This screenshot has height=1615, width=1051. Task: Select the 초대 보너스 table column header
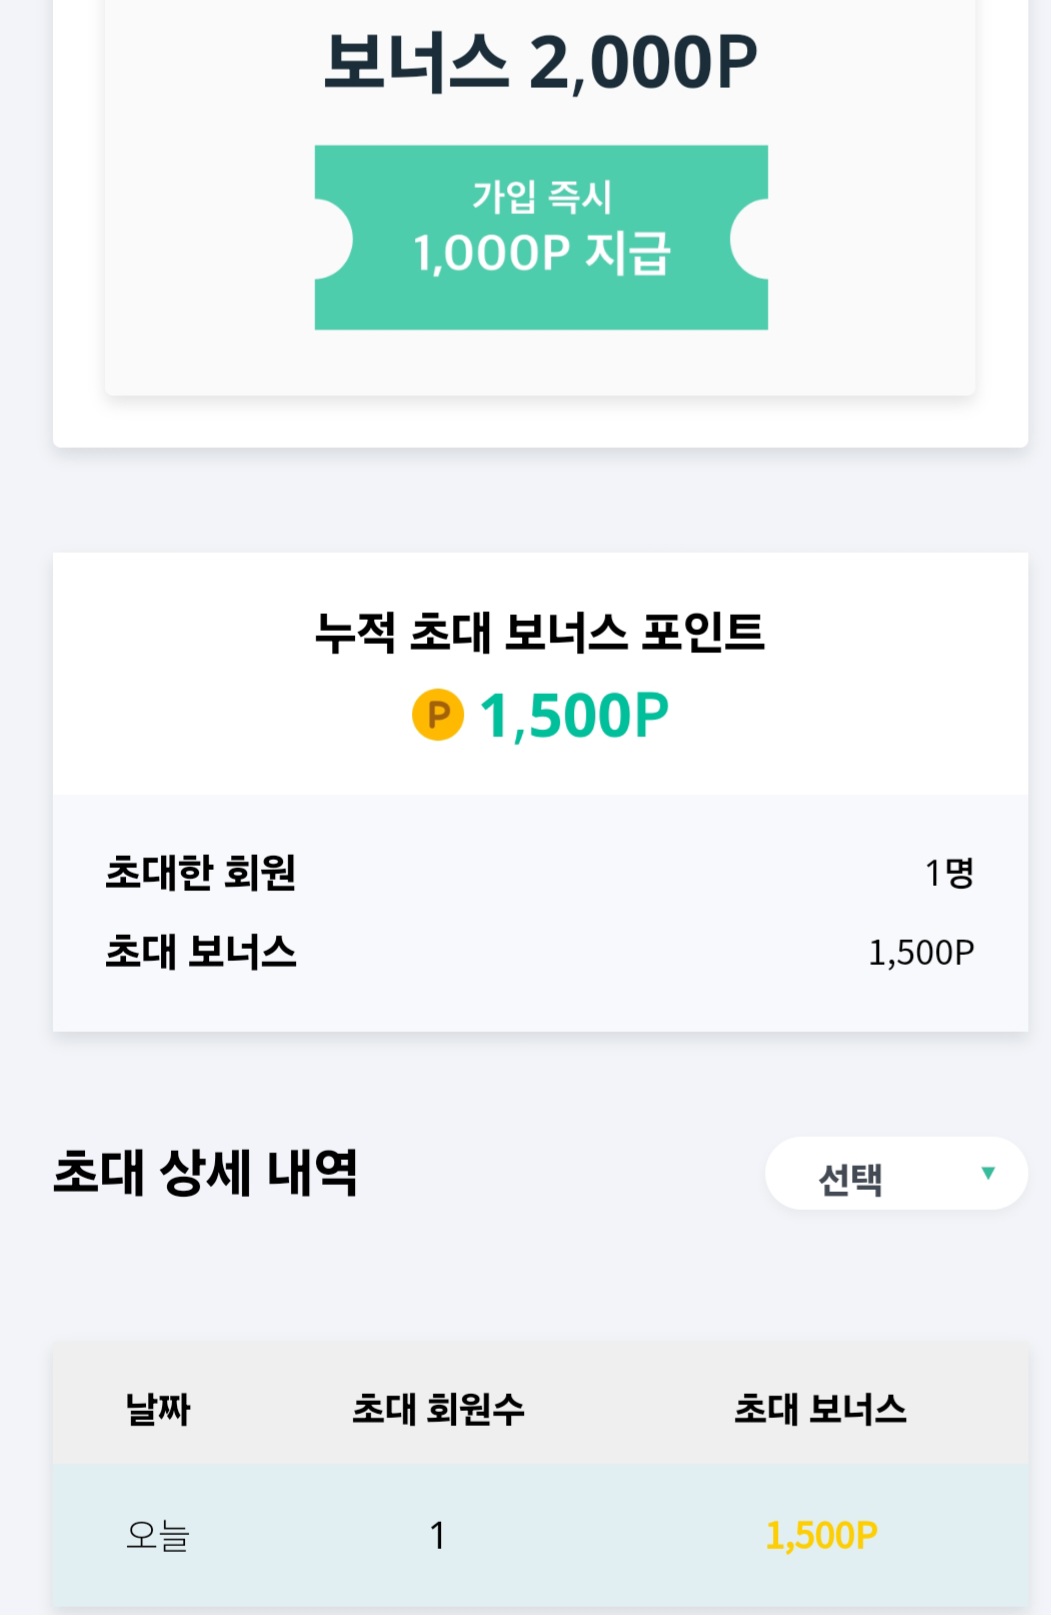tap(820, 1409)
